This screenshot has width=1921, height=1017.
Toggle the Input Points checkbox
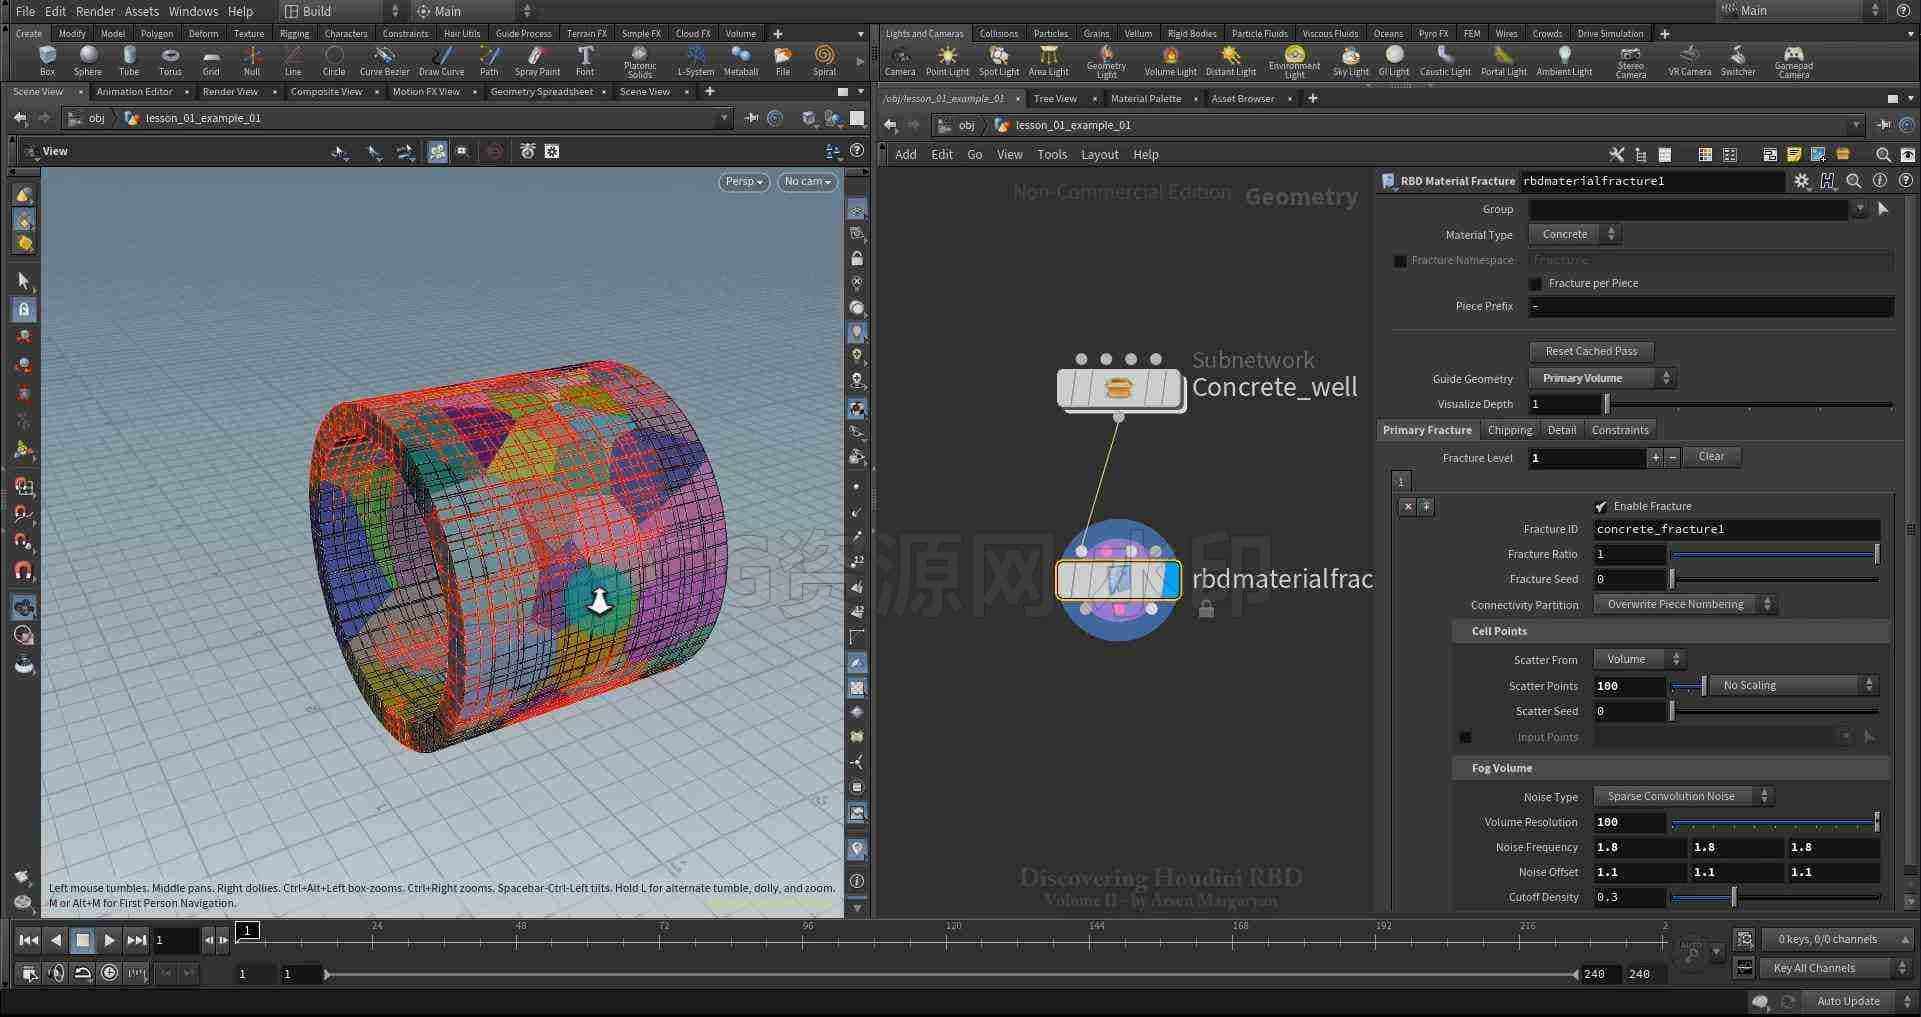(1465, 738)
